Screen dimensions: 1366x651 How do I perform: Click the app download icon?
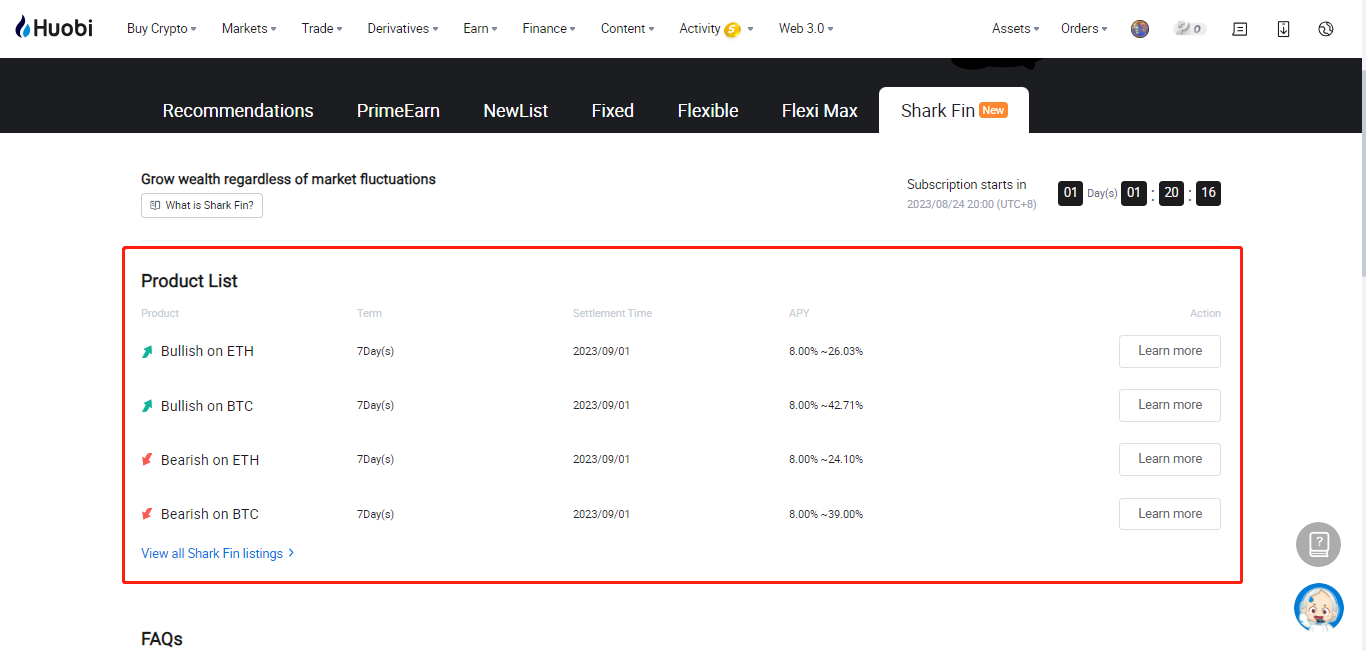(x=1283, y=29)
